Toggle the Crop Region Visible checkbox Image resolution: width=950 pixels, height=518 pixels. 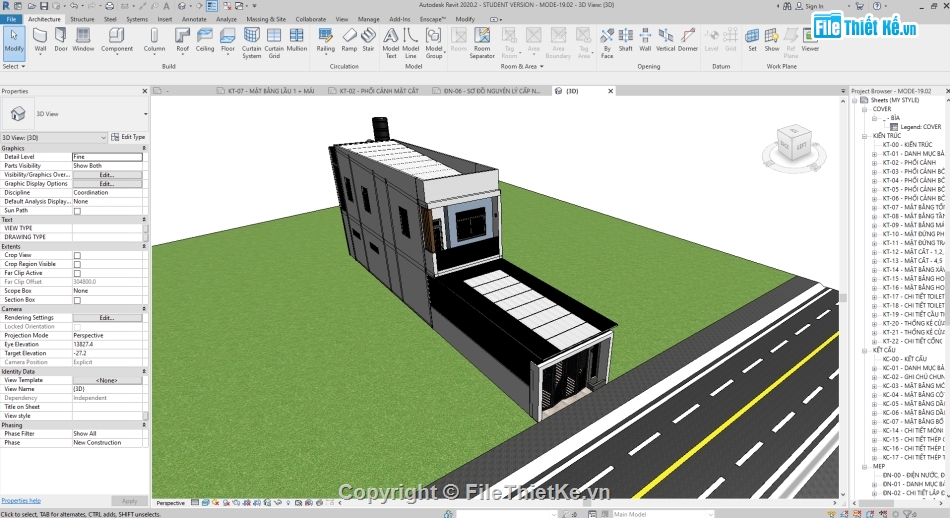point(77,265)
